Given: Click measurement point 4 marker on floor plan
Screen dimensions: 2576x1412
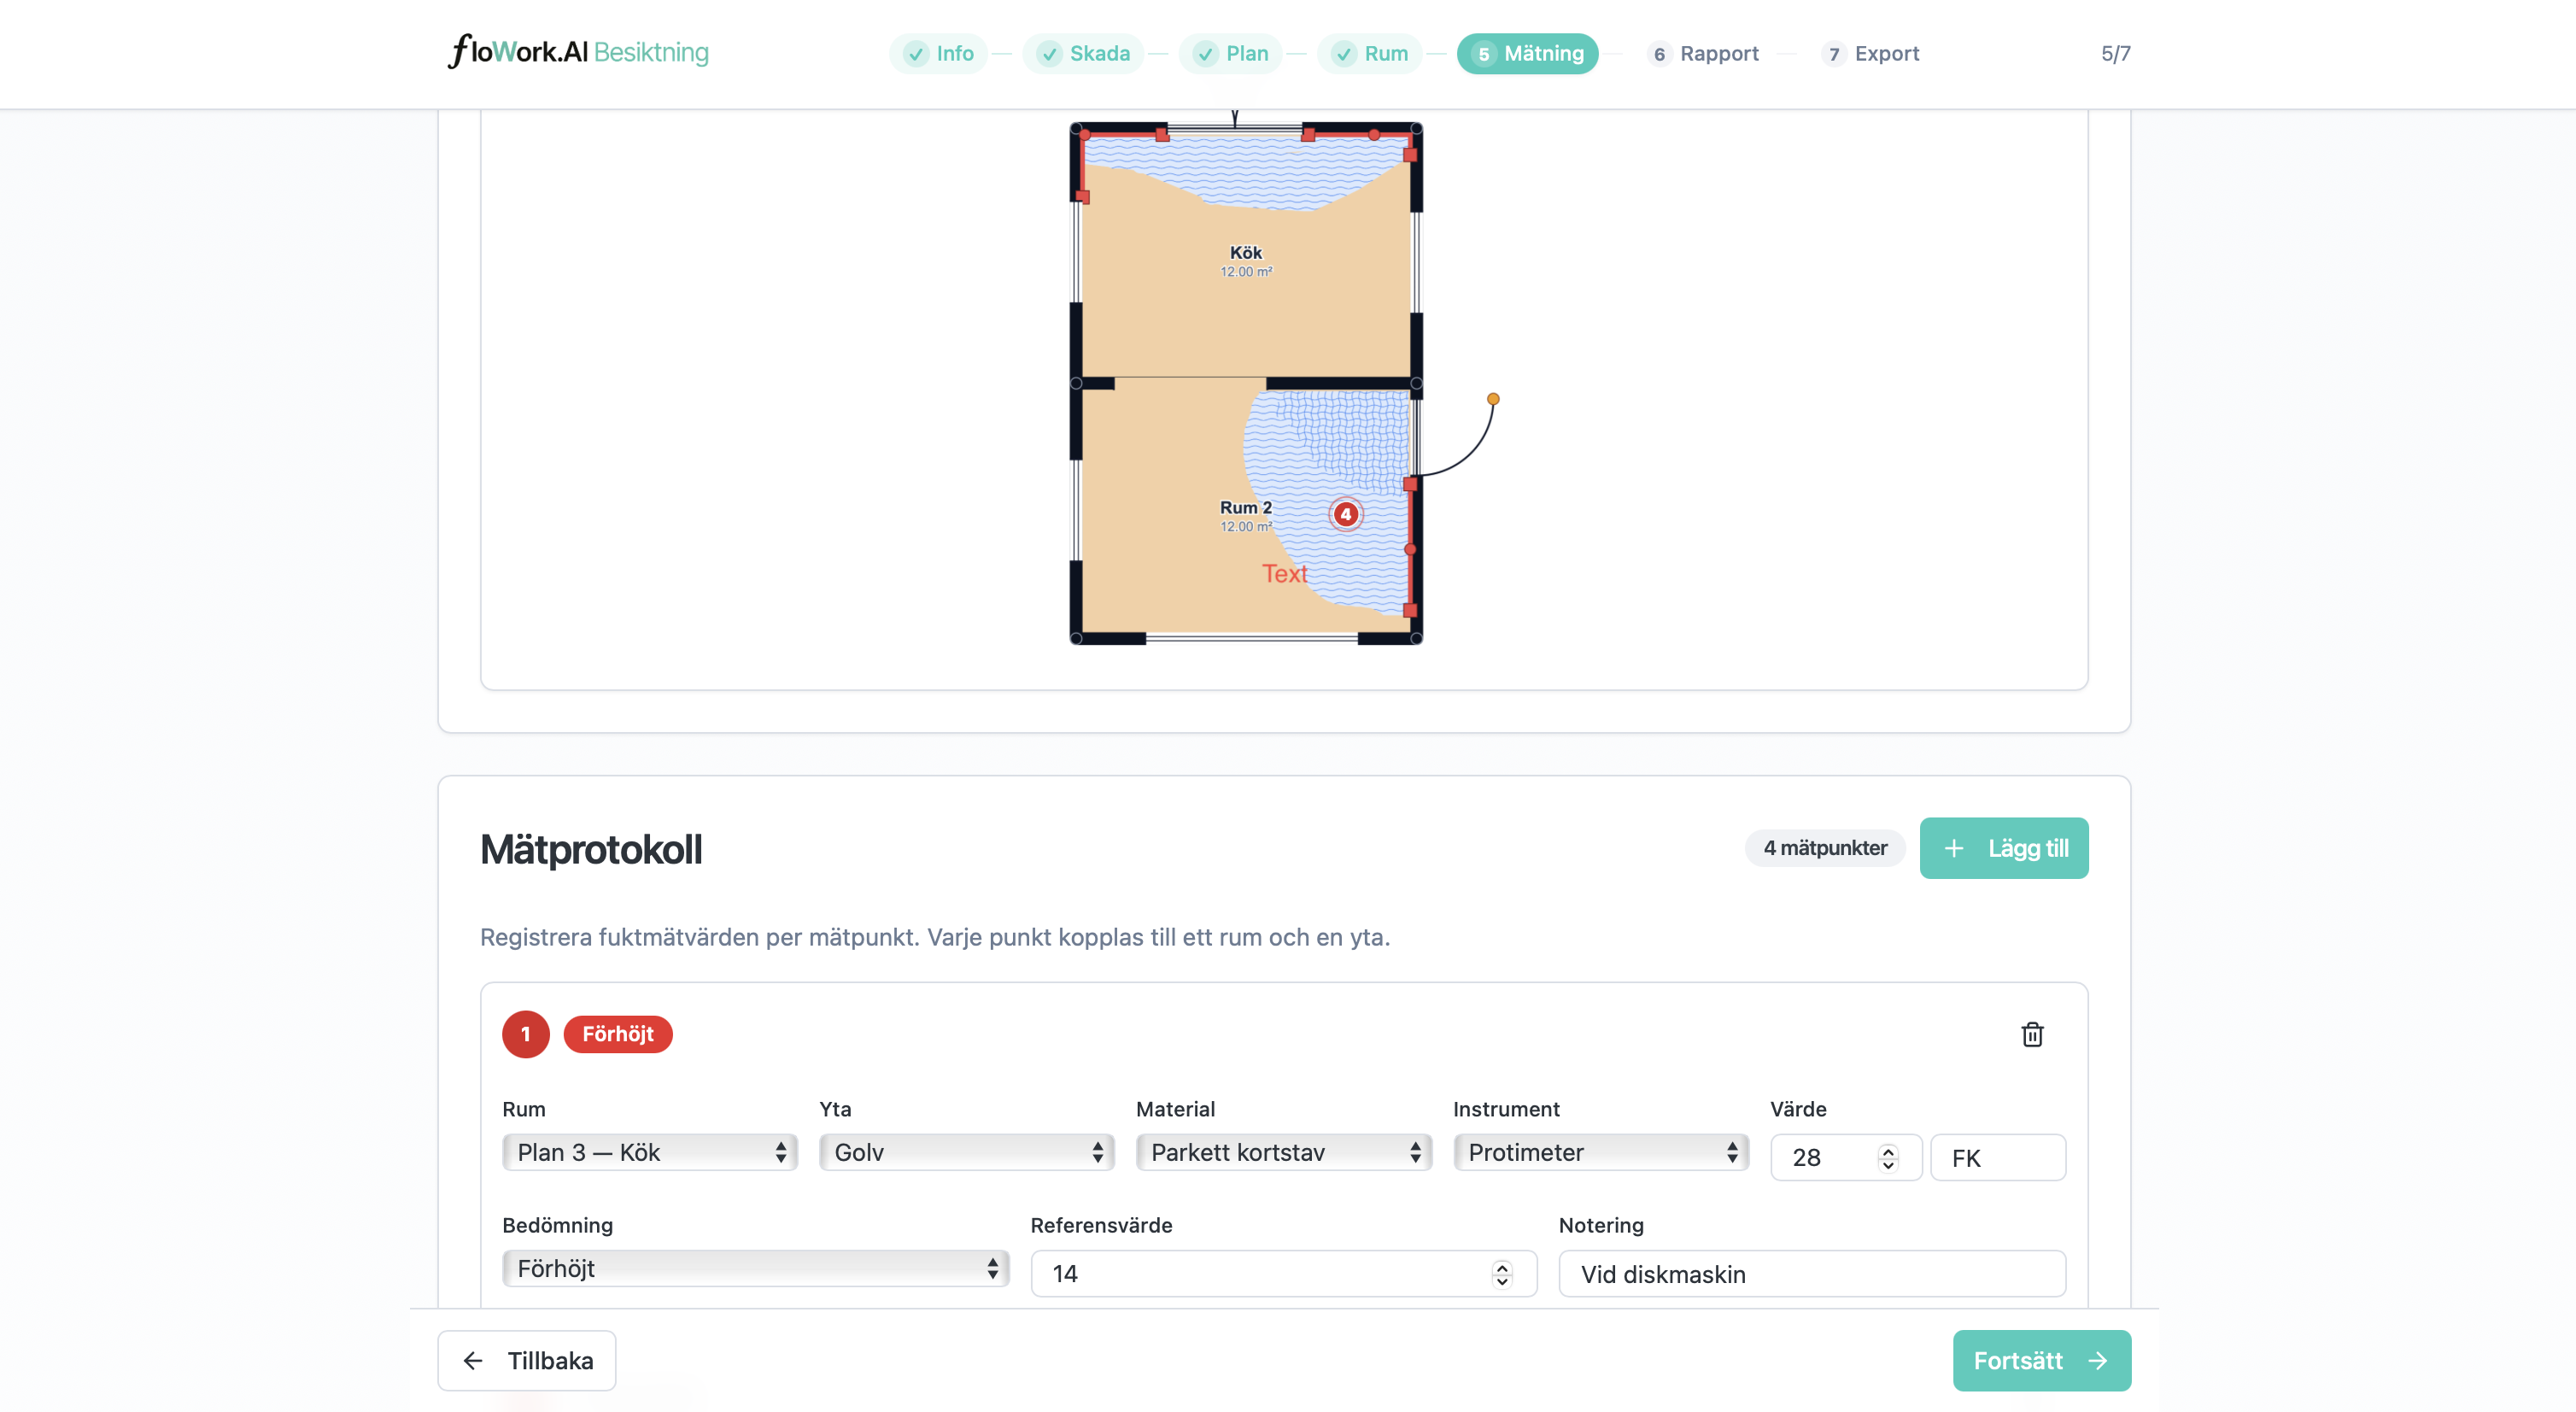Looking at the screenshot, I should tap(1346, 514).
